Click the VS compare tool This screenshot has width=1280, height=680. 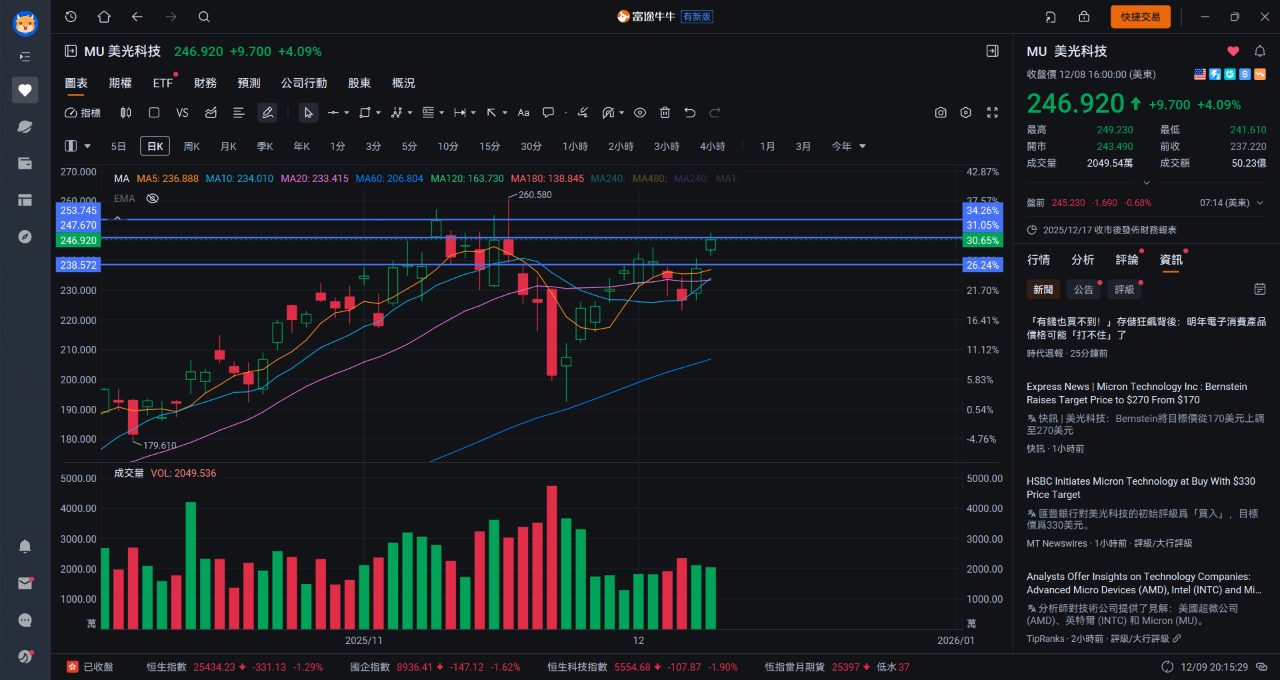tap(182, 113)
